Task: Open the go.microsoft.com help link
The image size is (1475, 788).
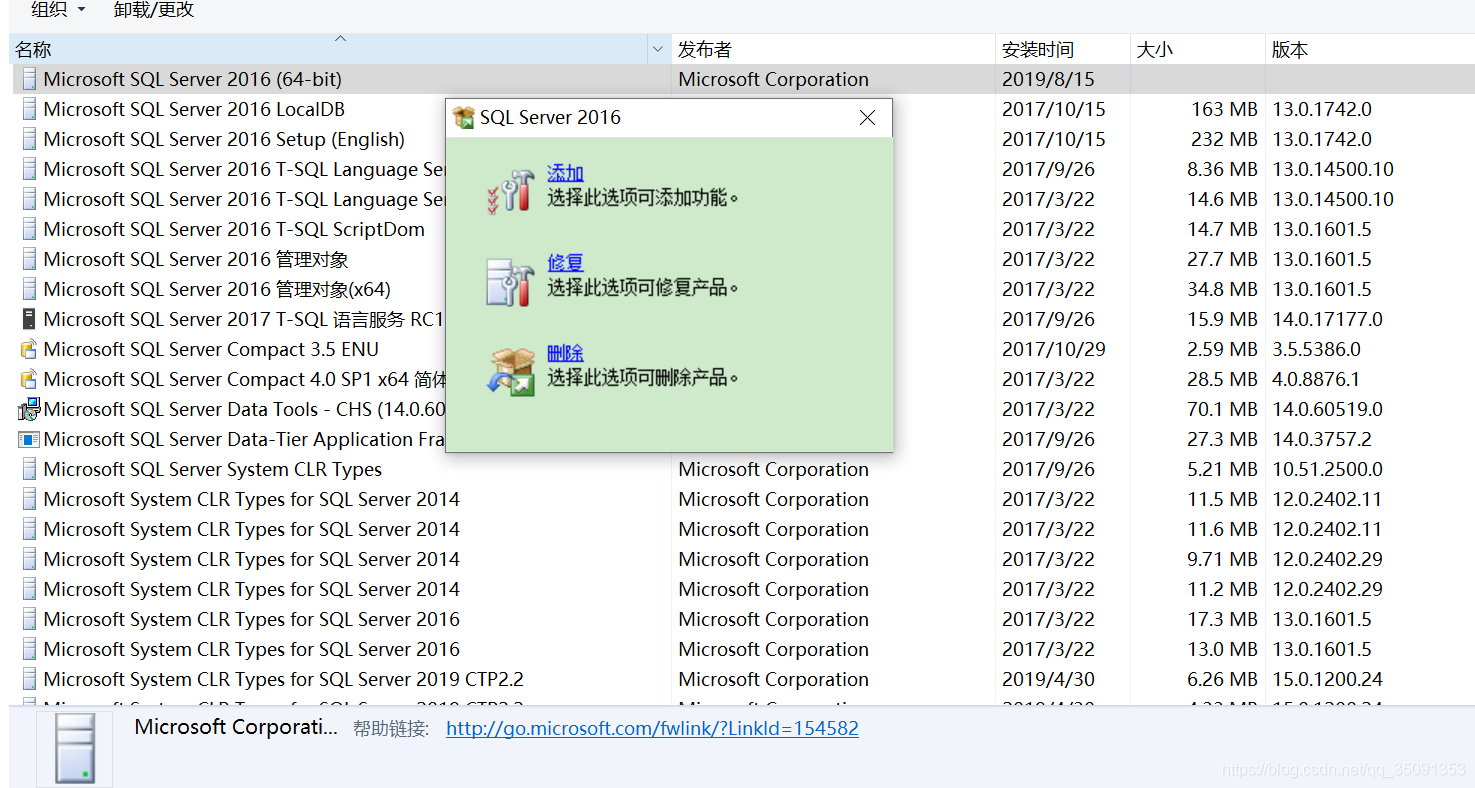Action: (x=652, y=728)
